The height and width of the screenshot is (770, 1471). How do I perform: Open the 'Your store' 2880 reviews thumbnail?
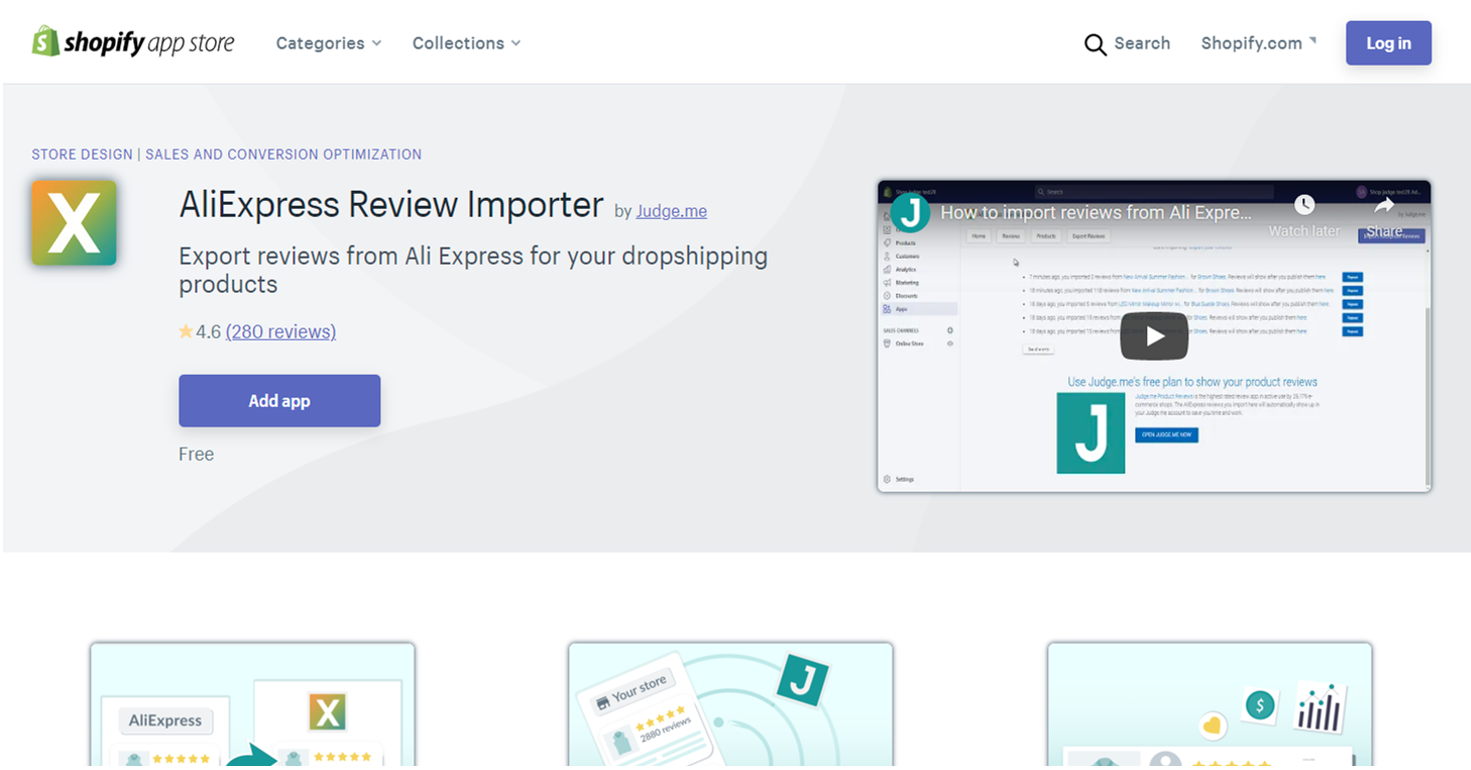click(x=730, y=705)
